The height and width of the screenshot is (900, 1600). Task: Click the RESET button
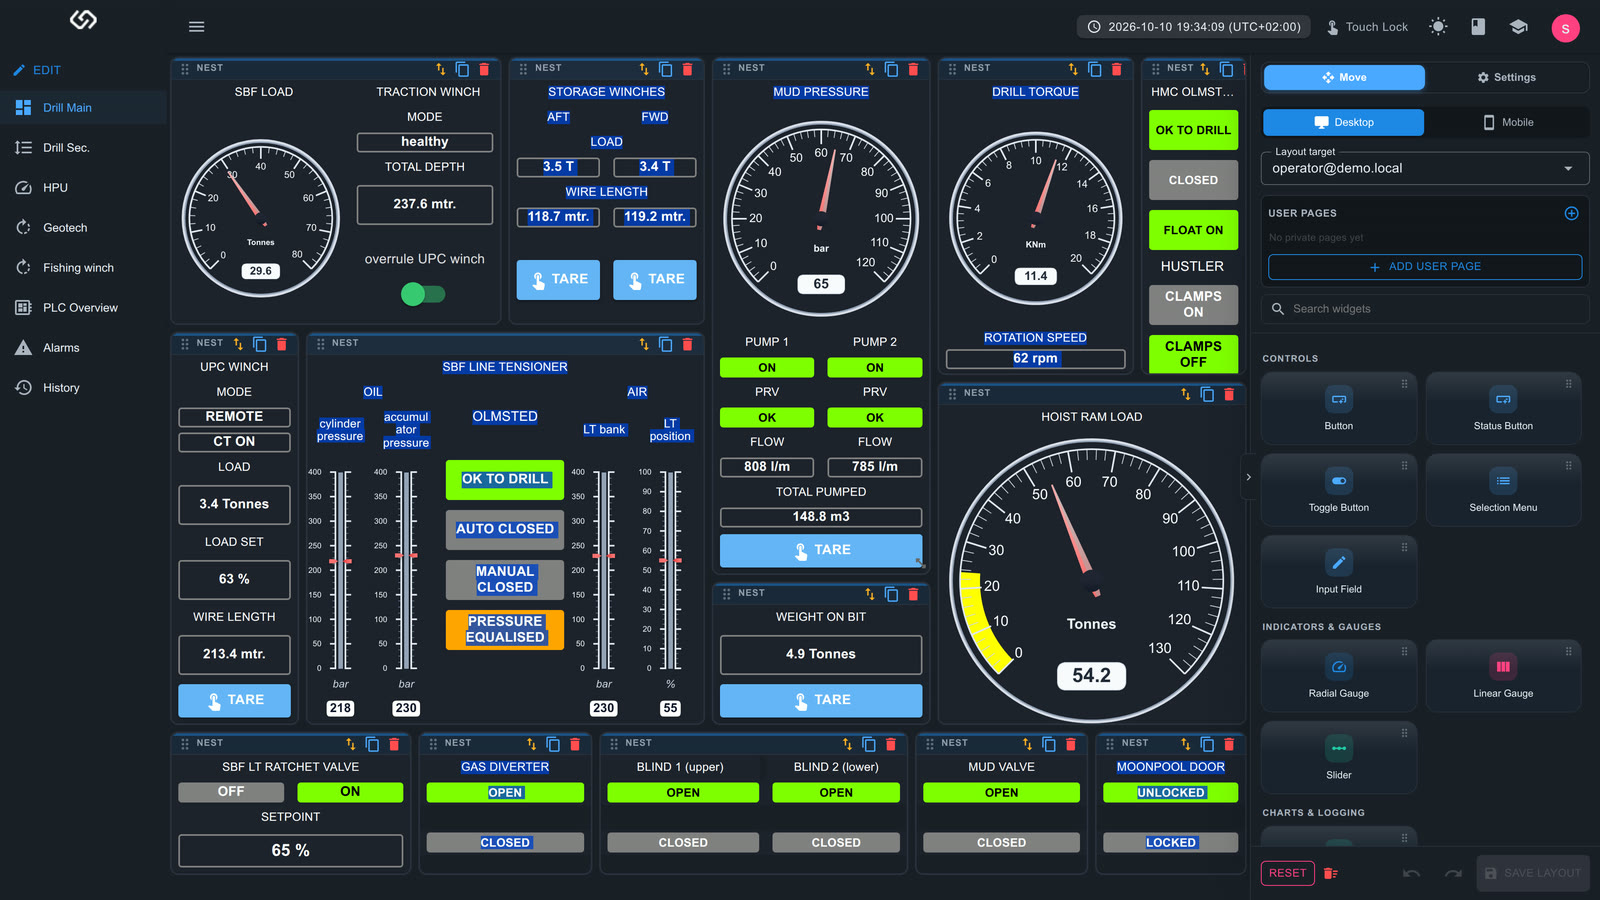pos(1287,873)
